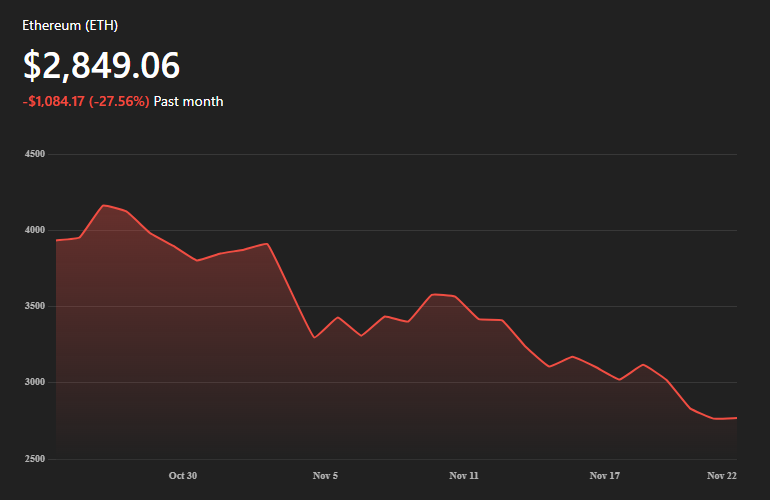Image resolution: width=770 pixels, height=500 pixels.
Task: Select the 3500 y-axis label
Action: (x=35, y=306)
